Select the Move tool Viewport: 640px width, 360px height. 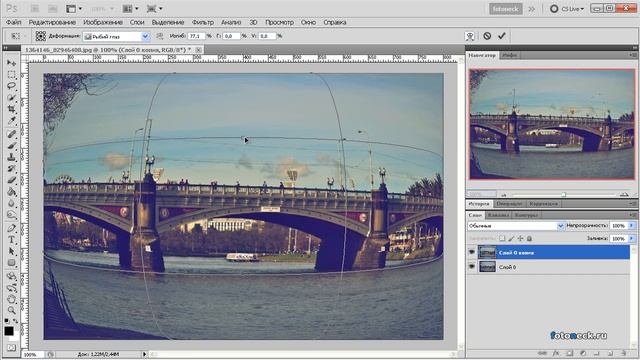[x=11, y=63]
